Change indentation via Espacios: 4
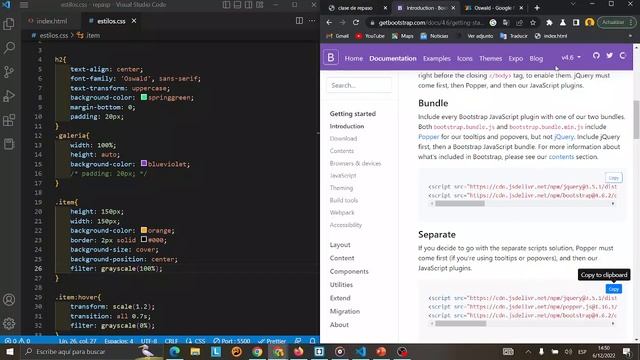Image resolution: width=640 pixels, height=360 pixels. [x=119, y=341]
